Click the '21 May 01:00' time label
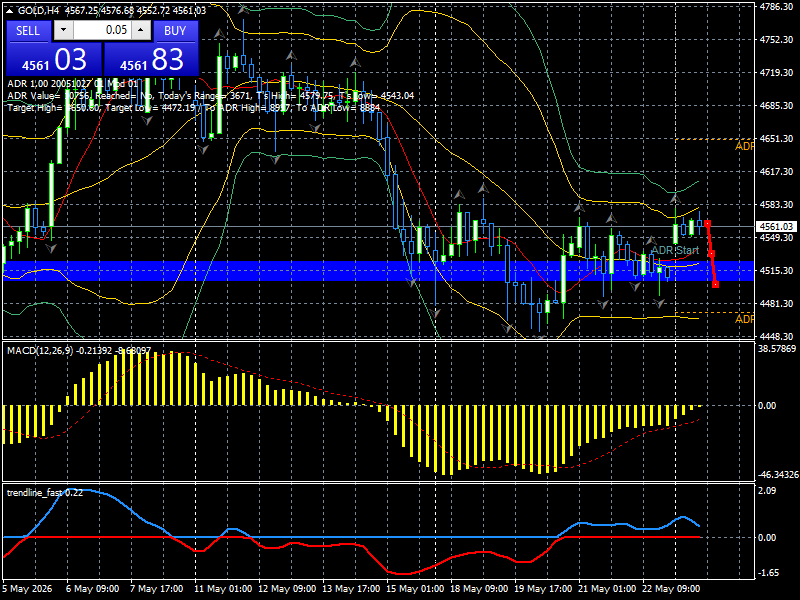800x600 pixels. click(607, 589)
